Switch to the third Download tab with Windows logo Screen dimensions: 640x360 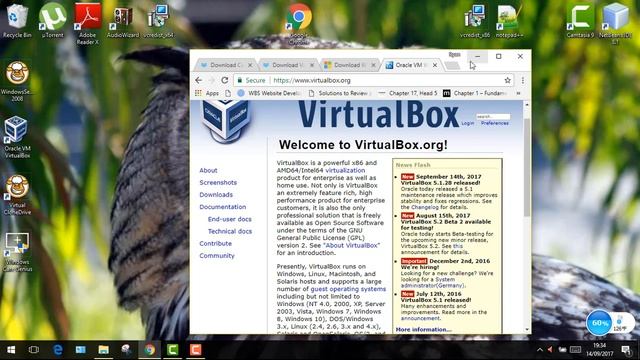(x=349, y=65)
